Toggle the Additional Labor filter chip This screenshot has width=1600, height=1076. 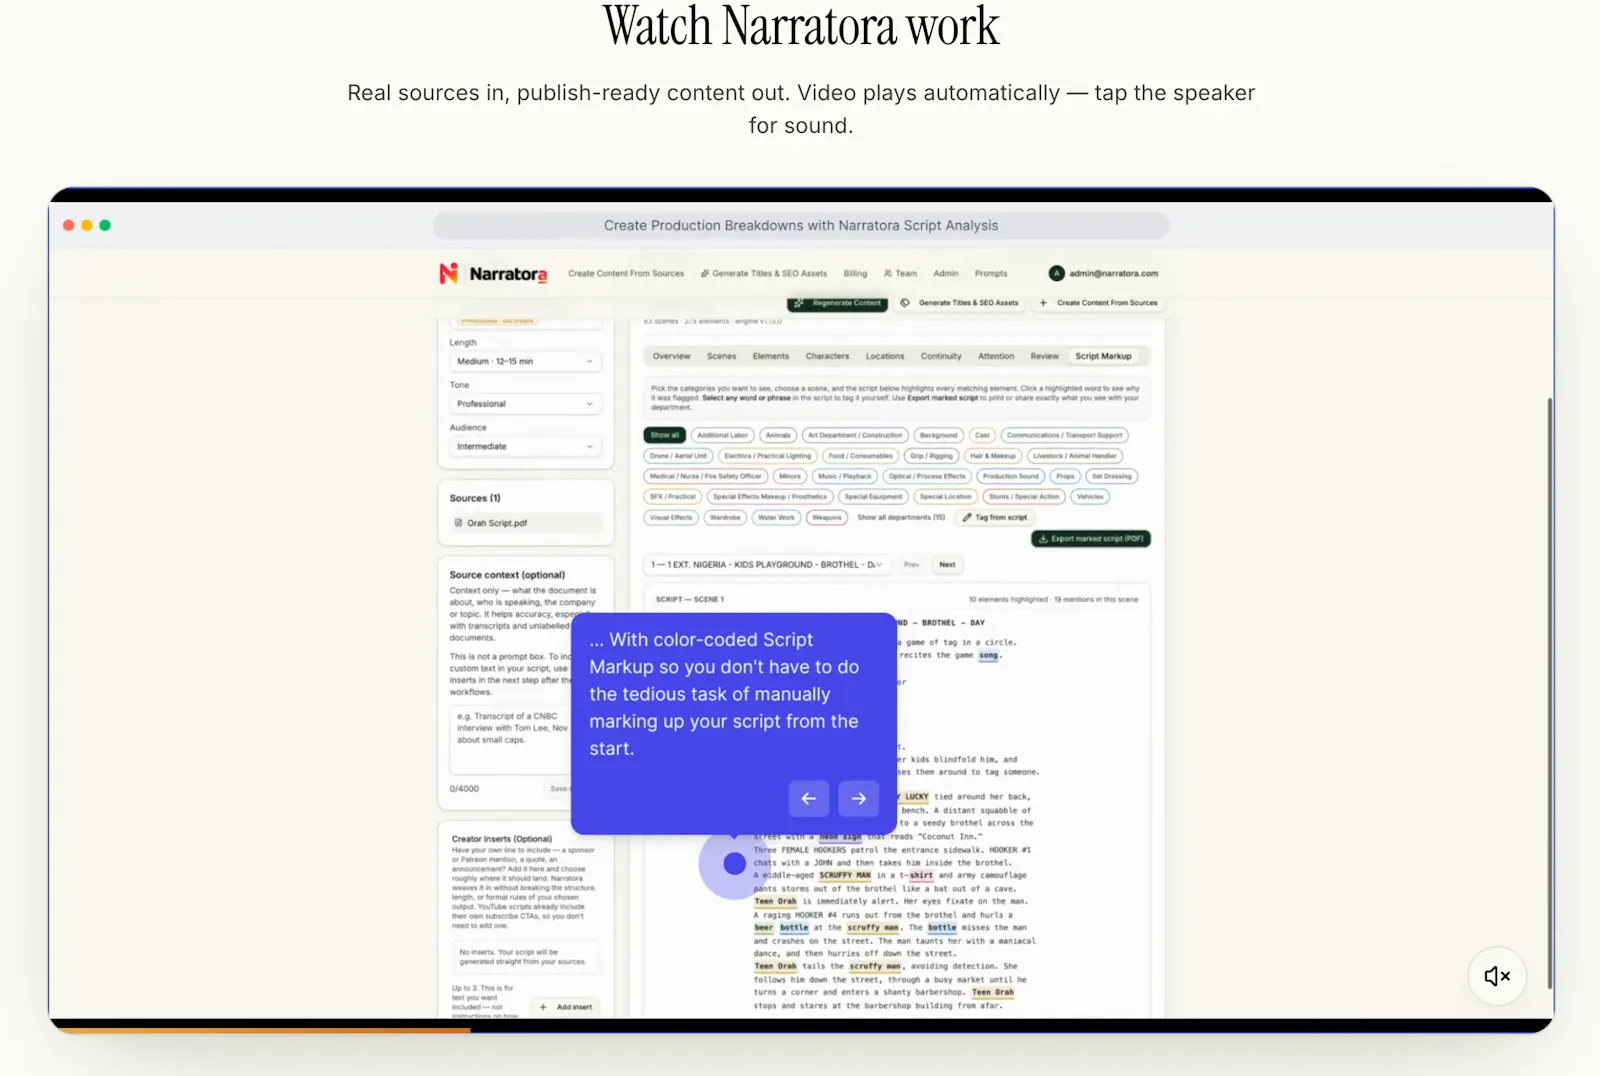(x=722, y=435)
